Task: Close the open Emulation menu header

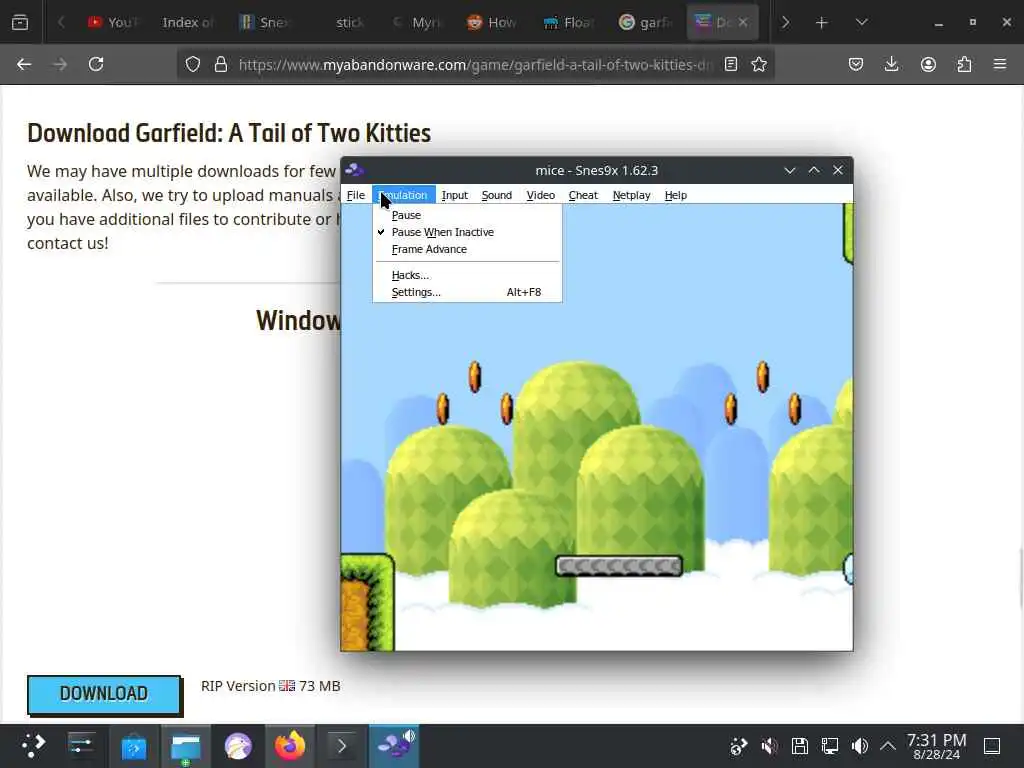Action: [x=404, y=195]
